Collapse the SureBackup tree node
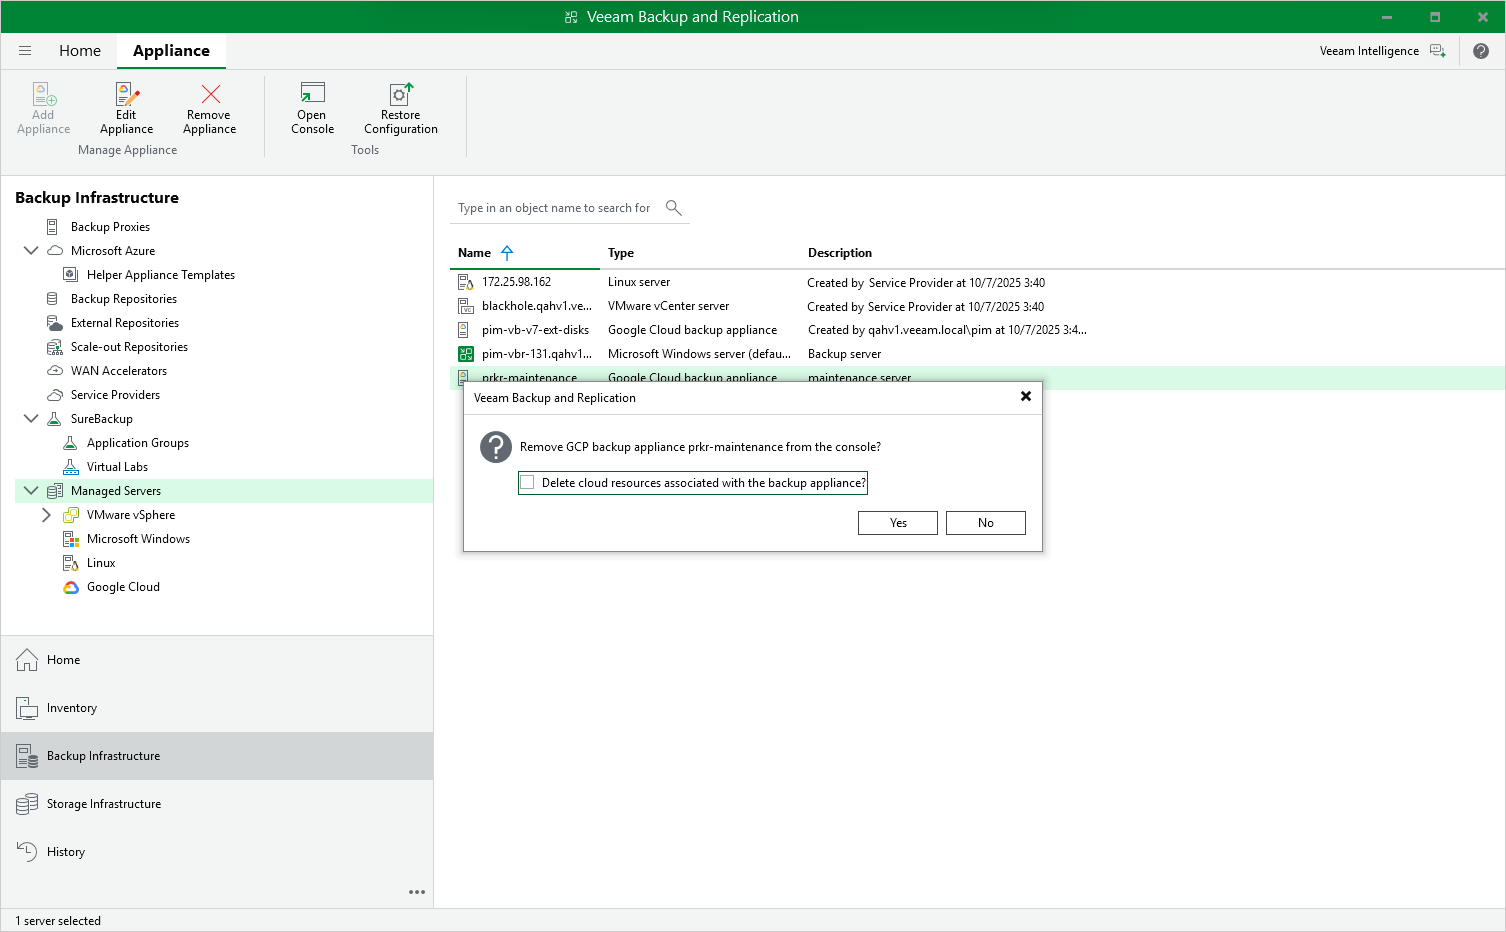Screen dimensions: 1506x932 (x=31, y=419)
